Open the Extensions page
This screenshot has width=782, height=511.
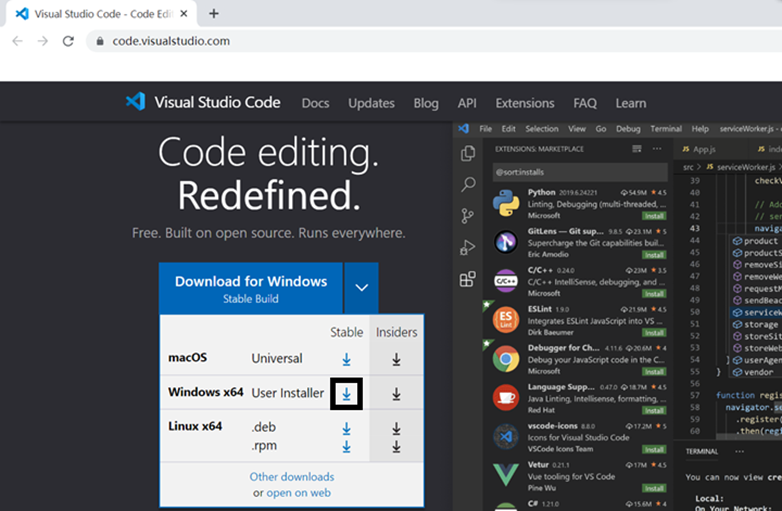click(x=525, y=103)
